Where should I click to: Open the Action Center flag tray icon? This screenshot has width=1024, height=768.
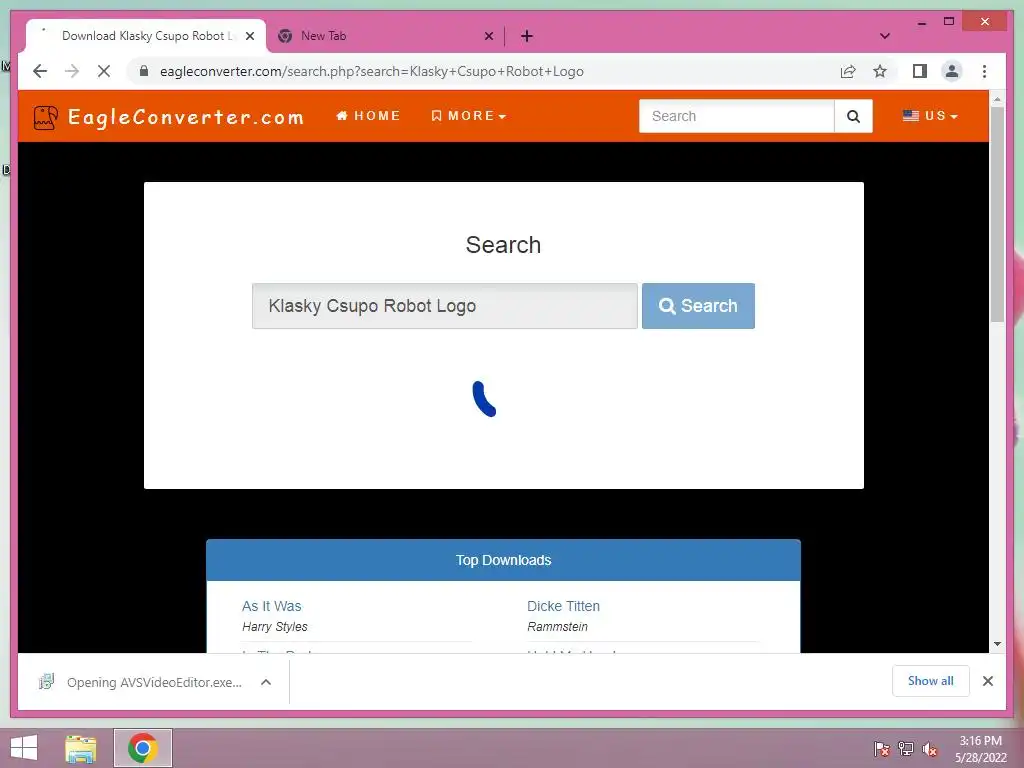click(x=882, y=749)
